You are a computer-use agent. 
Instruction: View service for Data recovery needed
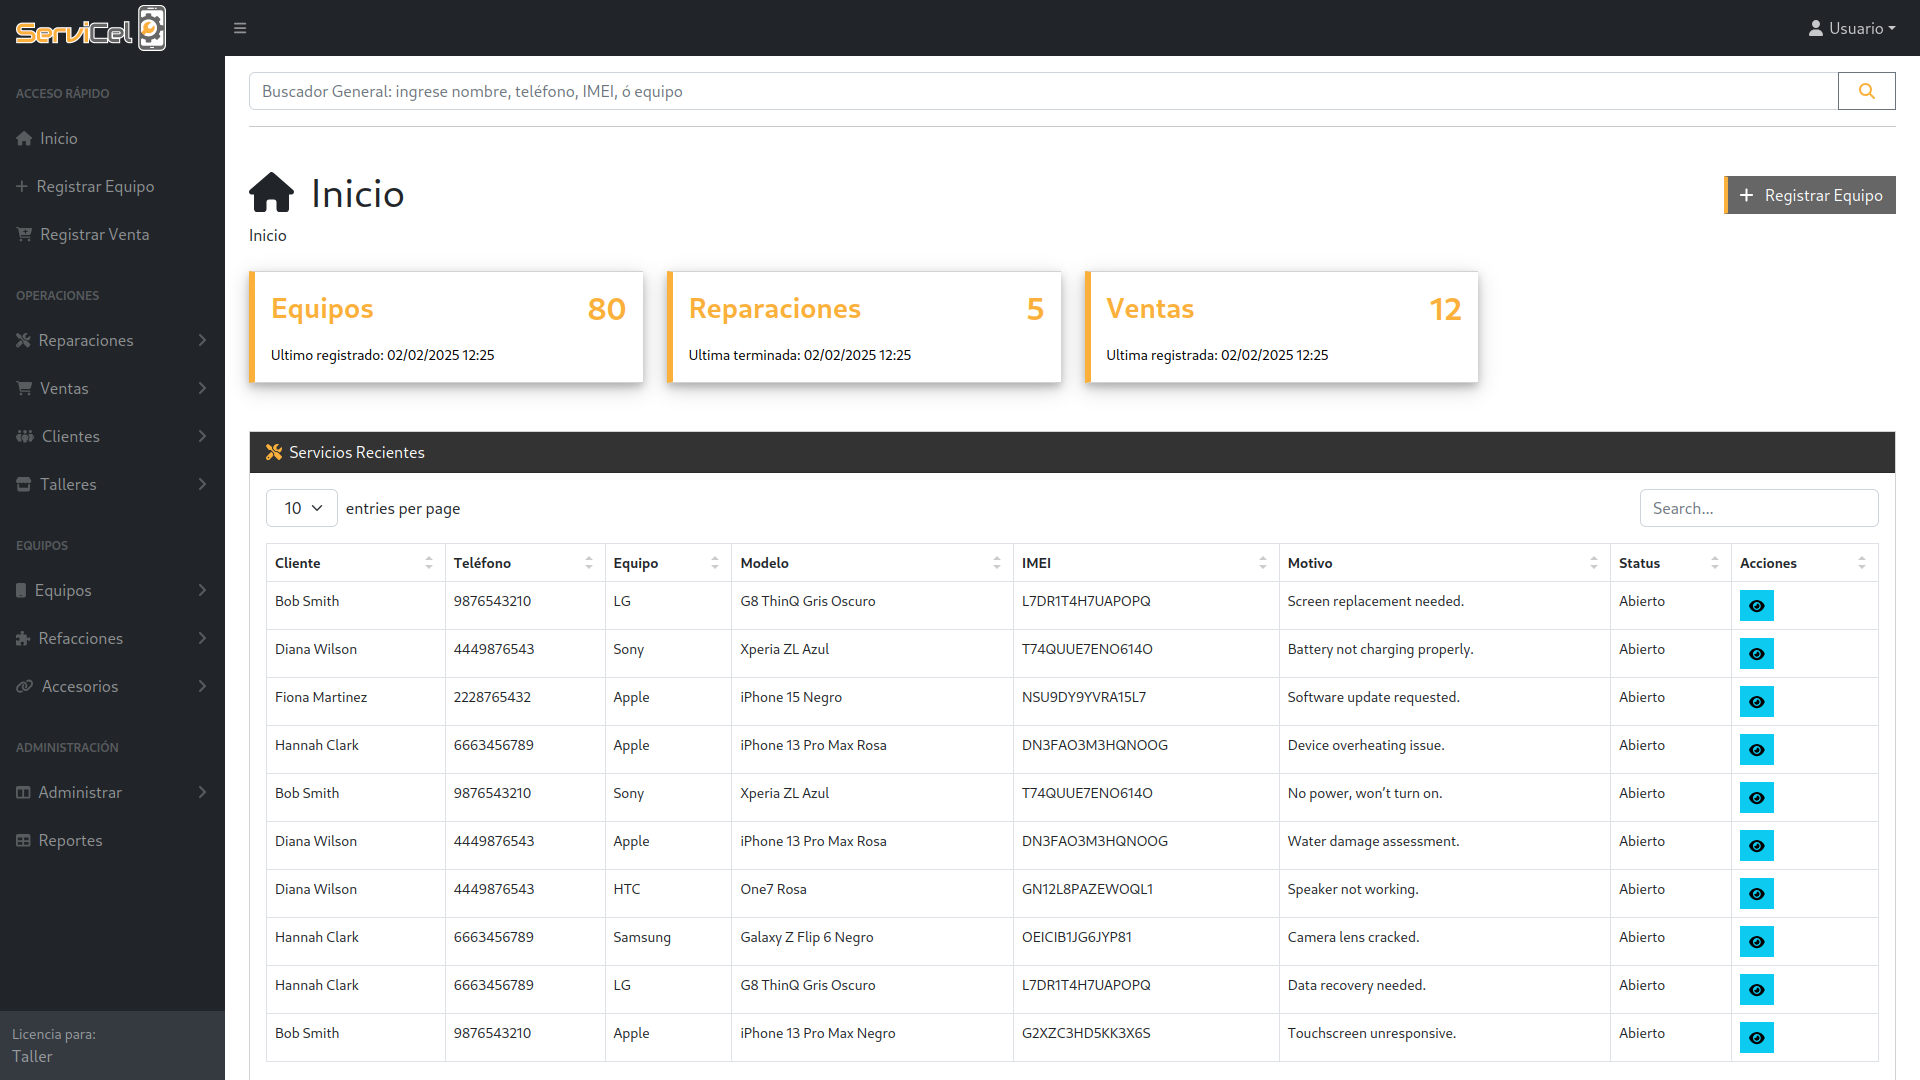[1756, 990]
